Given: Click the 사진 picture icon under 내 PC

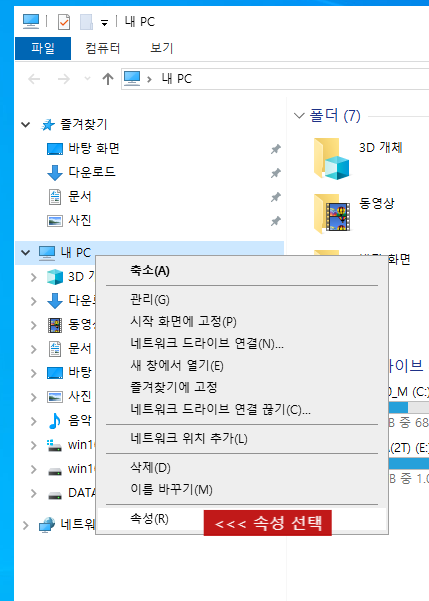Looking at the screenshot, I should 55,397.
